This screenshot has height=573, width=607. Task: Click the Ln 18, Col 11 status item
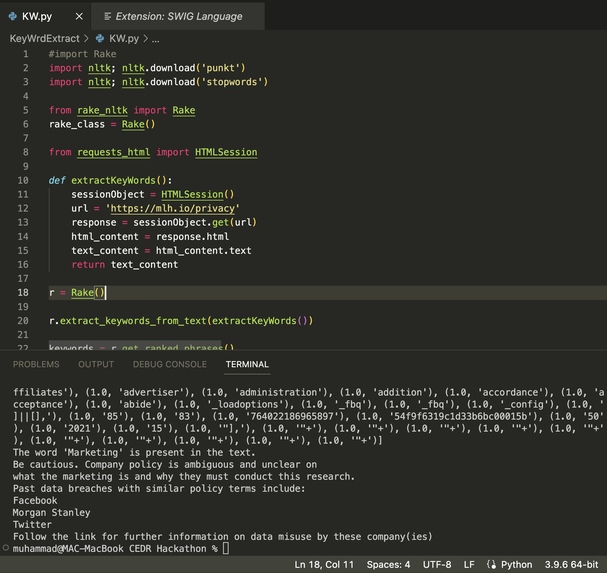(x=324, y=564)
